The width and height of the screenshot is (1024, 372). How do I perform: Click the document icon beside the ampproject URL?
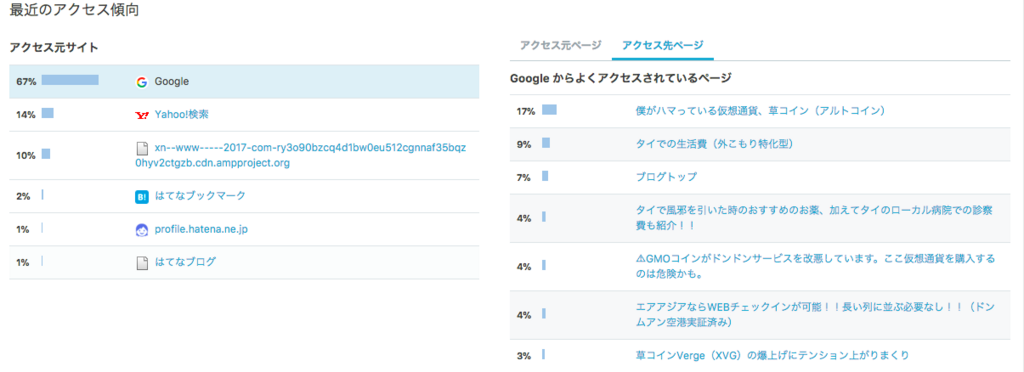[x=141, y=148]
